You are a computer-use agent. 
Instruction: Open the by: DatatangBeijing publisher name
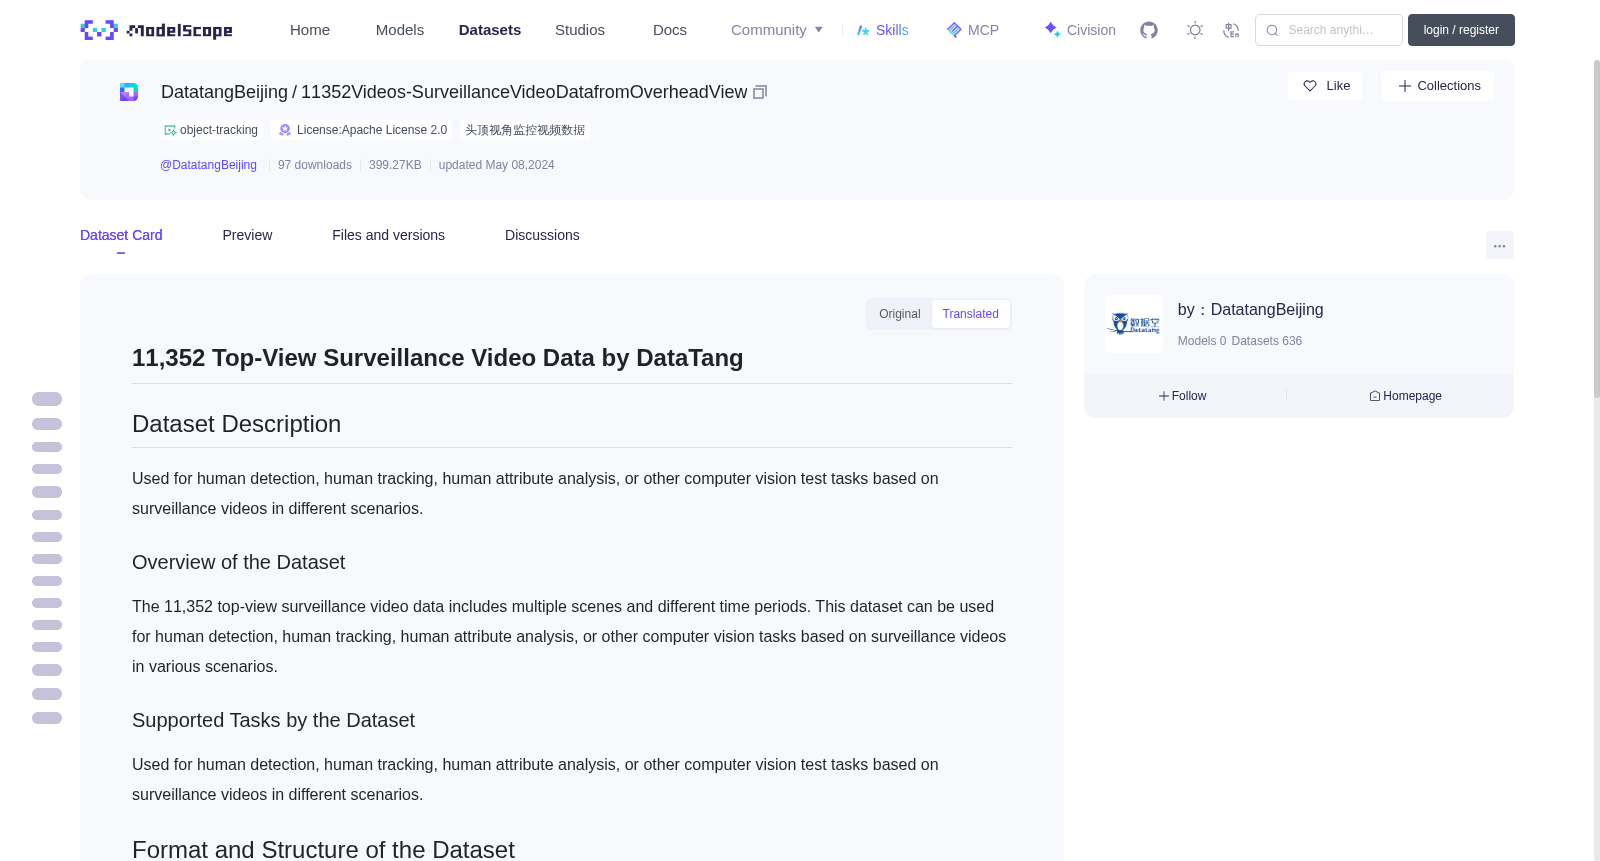click(x=1250, y=310)
